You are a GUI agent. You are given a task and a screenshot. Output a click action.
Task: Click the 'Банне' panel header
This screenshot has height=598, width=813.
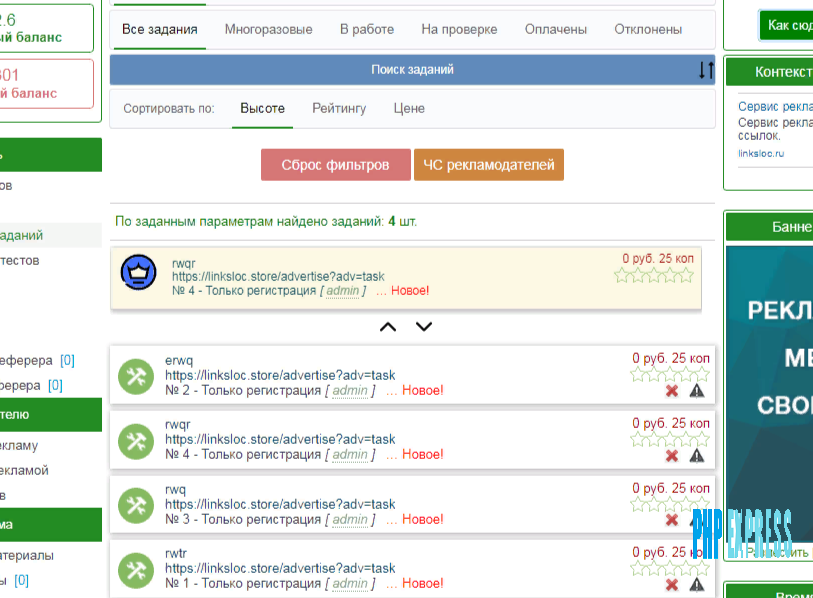tap(769, 227)
